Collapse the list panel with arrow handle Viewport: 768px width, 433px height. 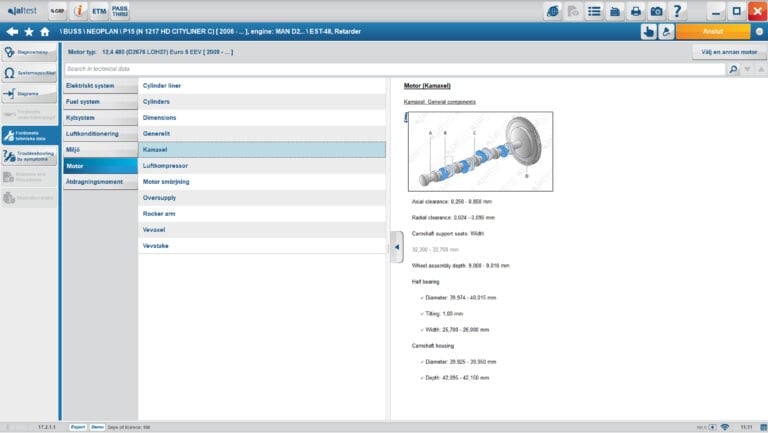pyautogui.click(x=396, y=246)
